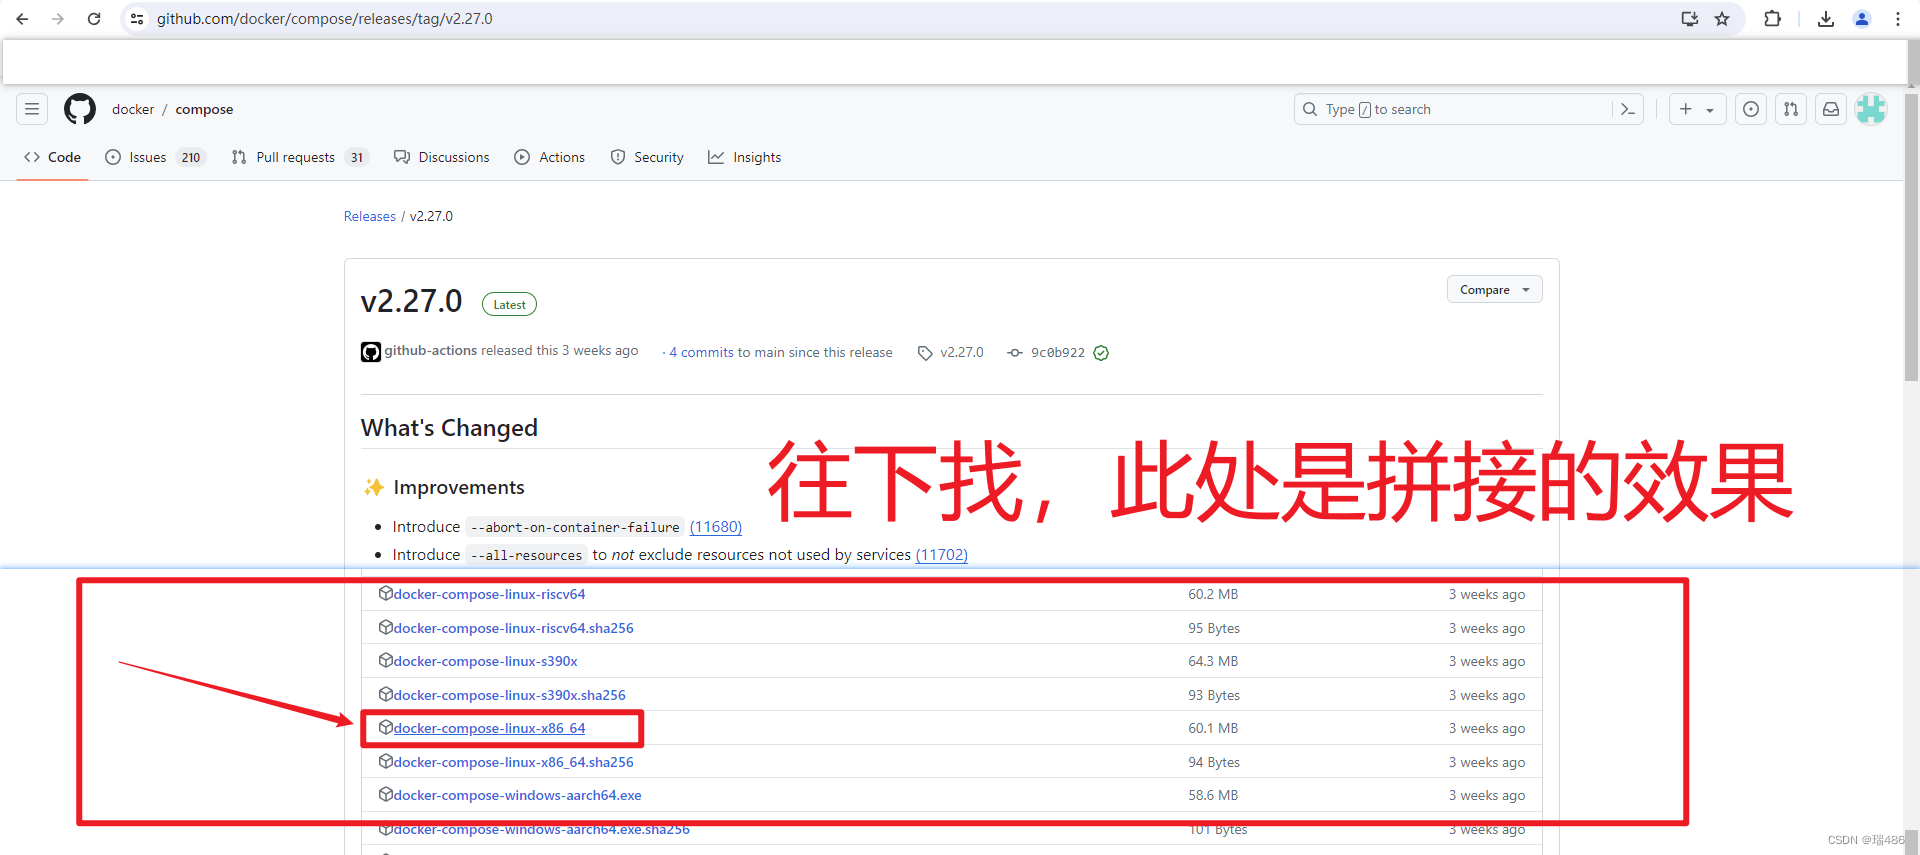Open the compose repository link
The height and width of the screenshot is (855, 1920).
(204, 109)
